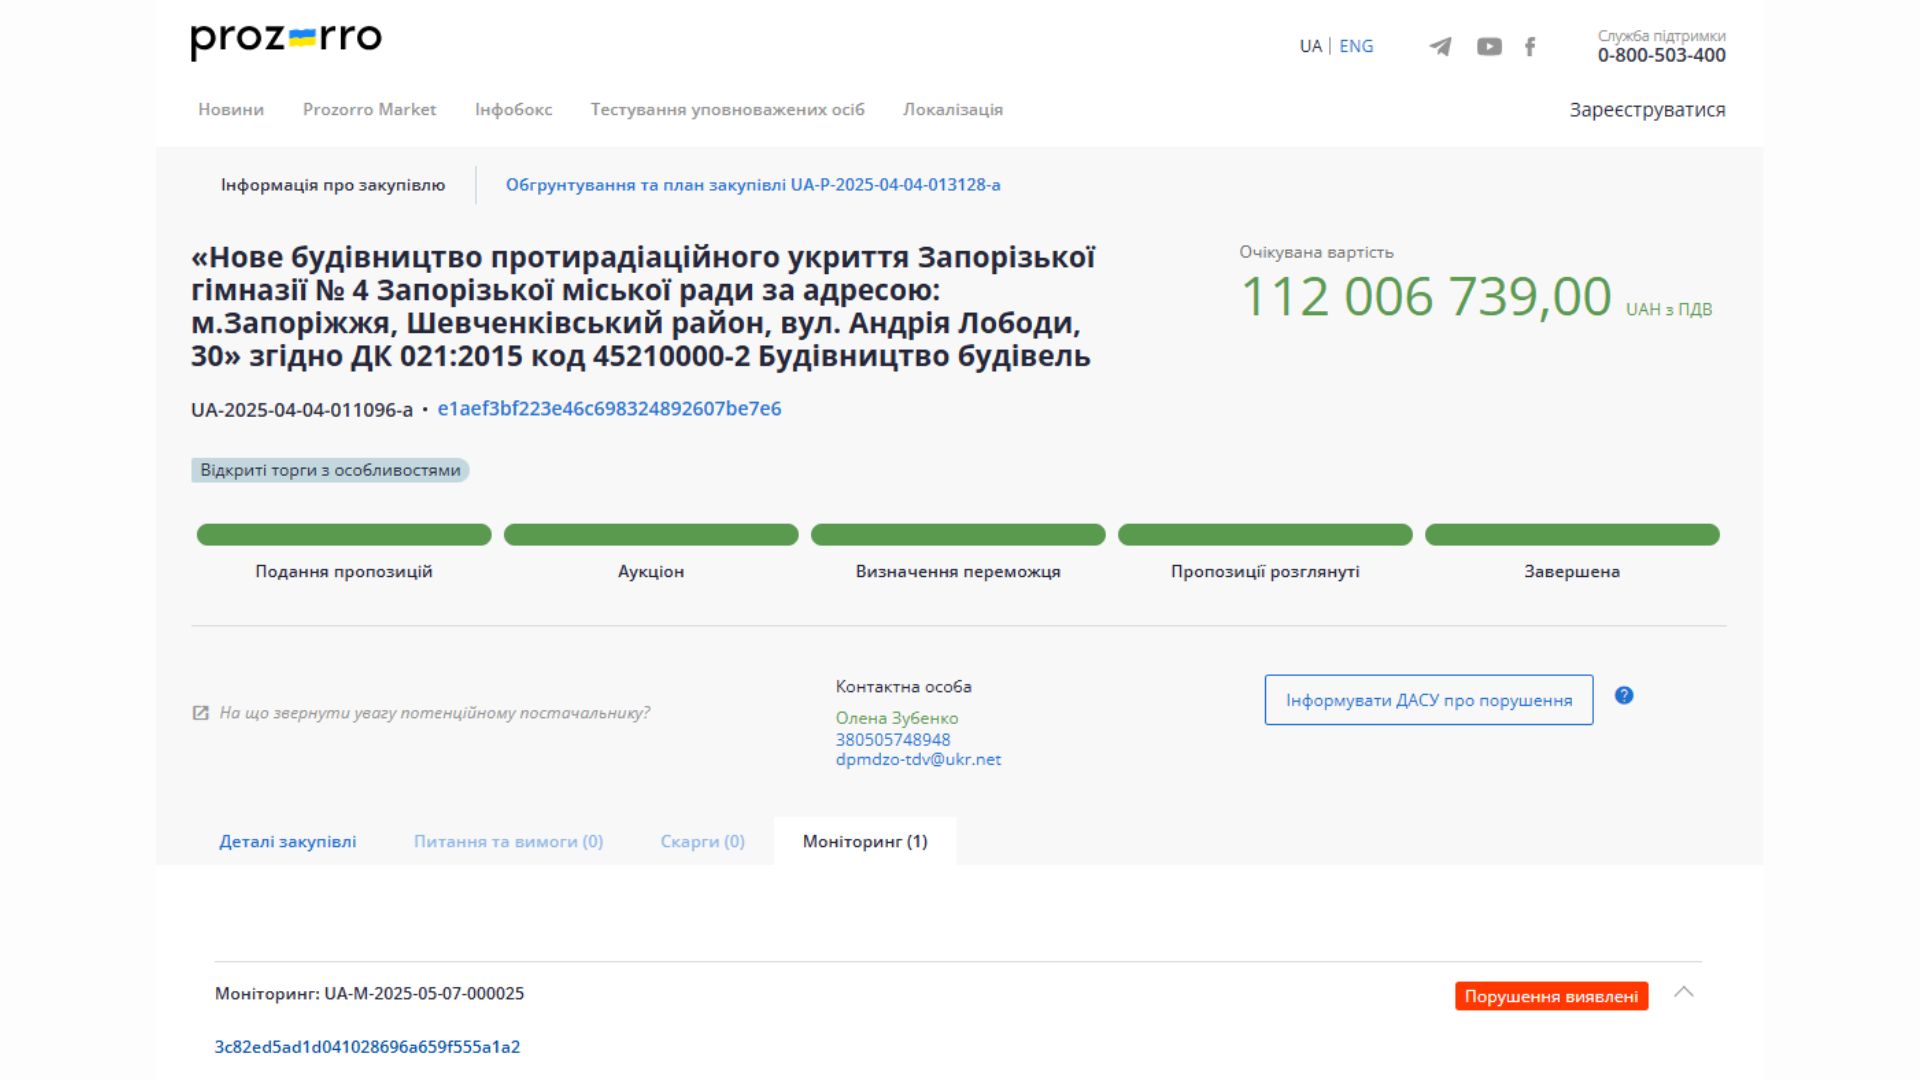Open tender link e1aef3bf223e46c698324892607be7e6
The width and height of the screenshot is (1920, 1080).
click(x=610, y=408)
